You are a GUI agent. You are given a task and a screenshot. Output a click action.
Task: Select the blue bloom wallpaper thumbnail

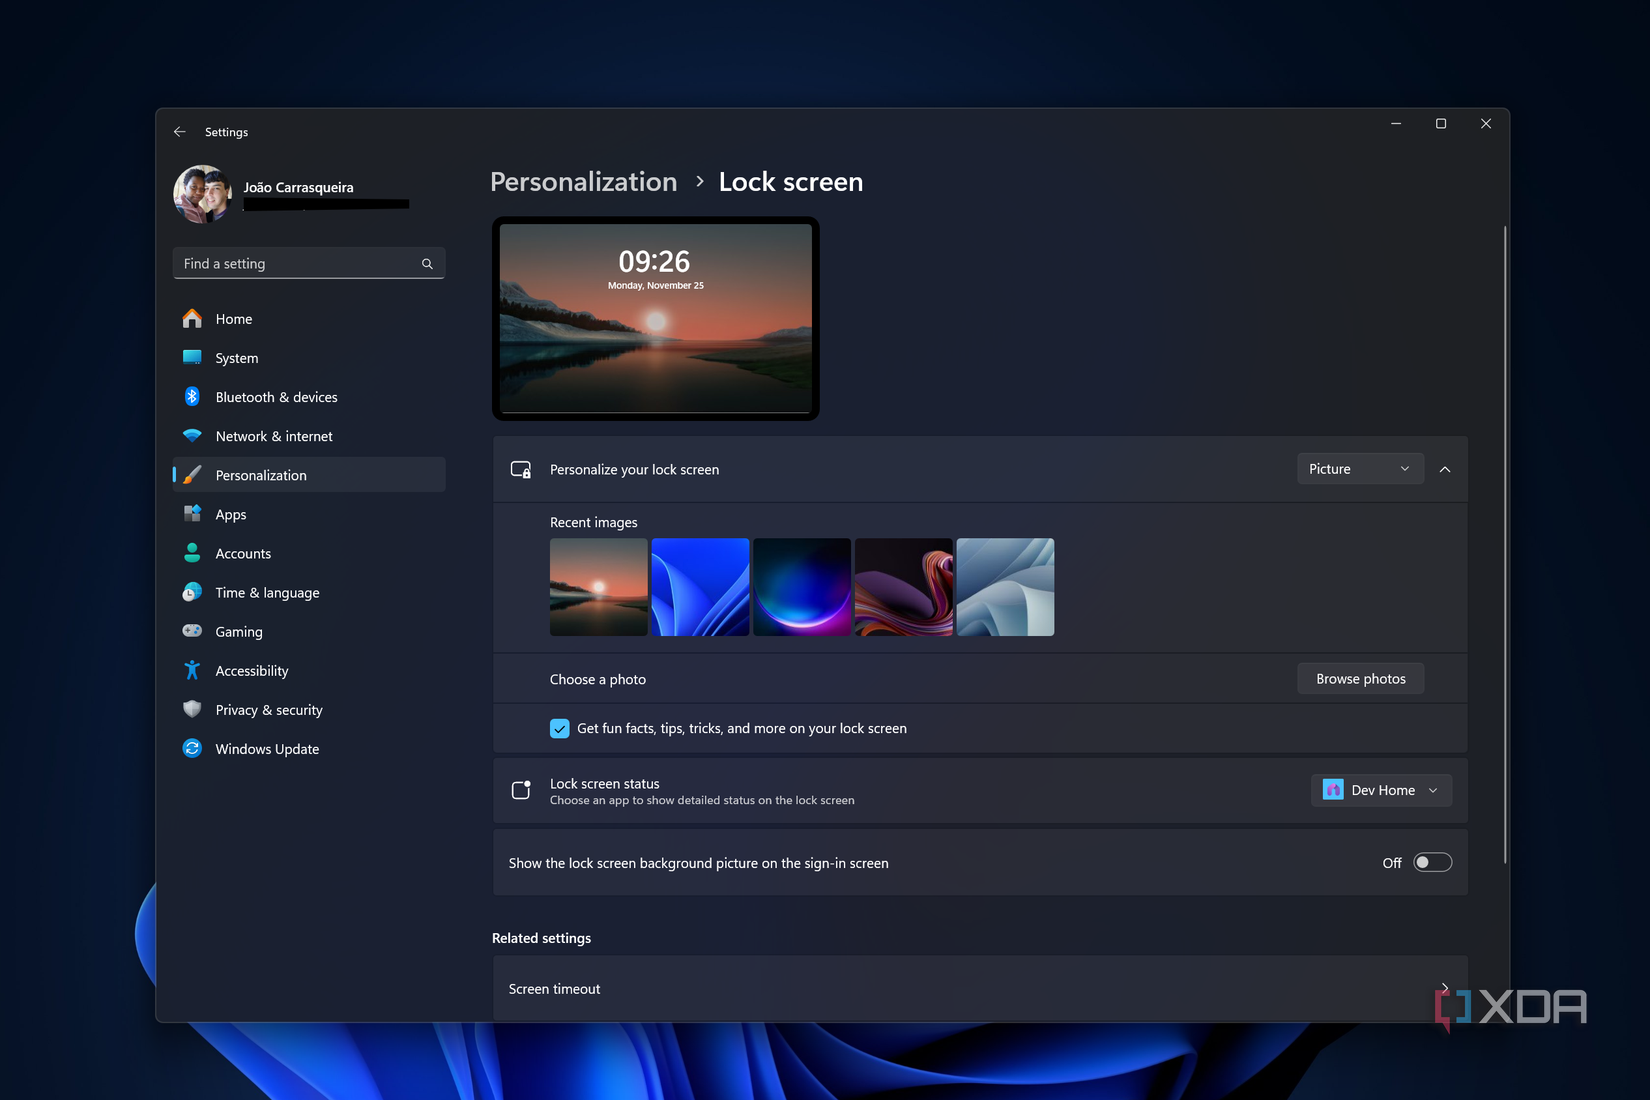[700, 586]
